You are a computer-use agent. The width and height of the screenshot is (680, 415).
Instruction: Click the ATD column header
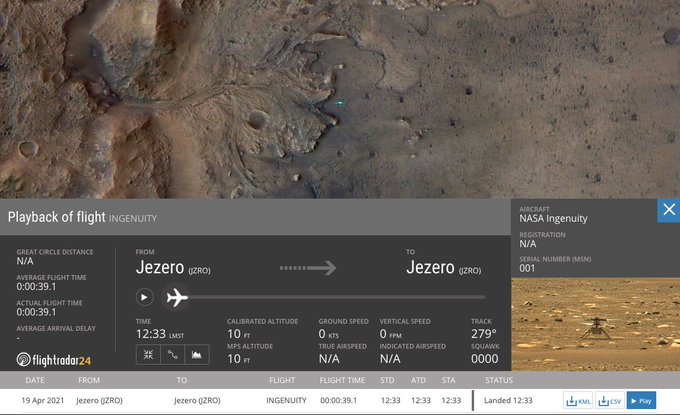pos(418,380)
